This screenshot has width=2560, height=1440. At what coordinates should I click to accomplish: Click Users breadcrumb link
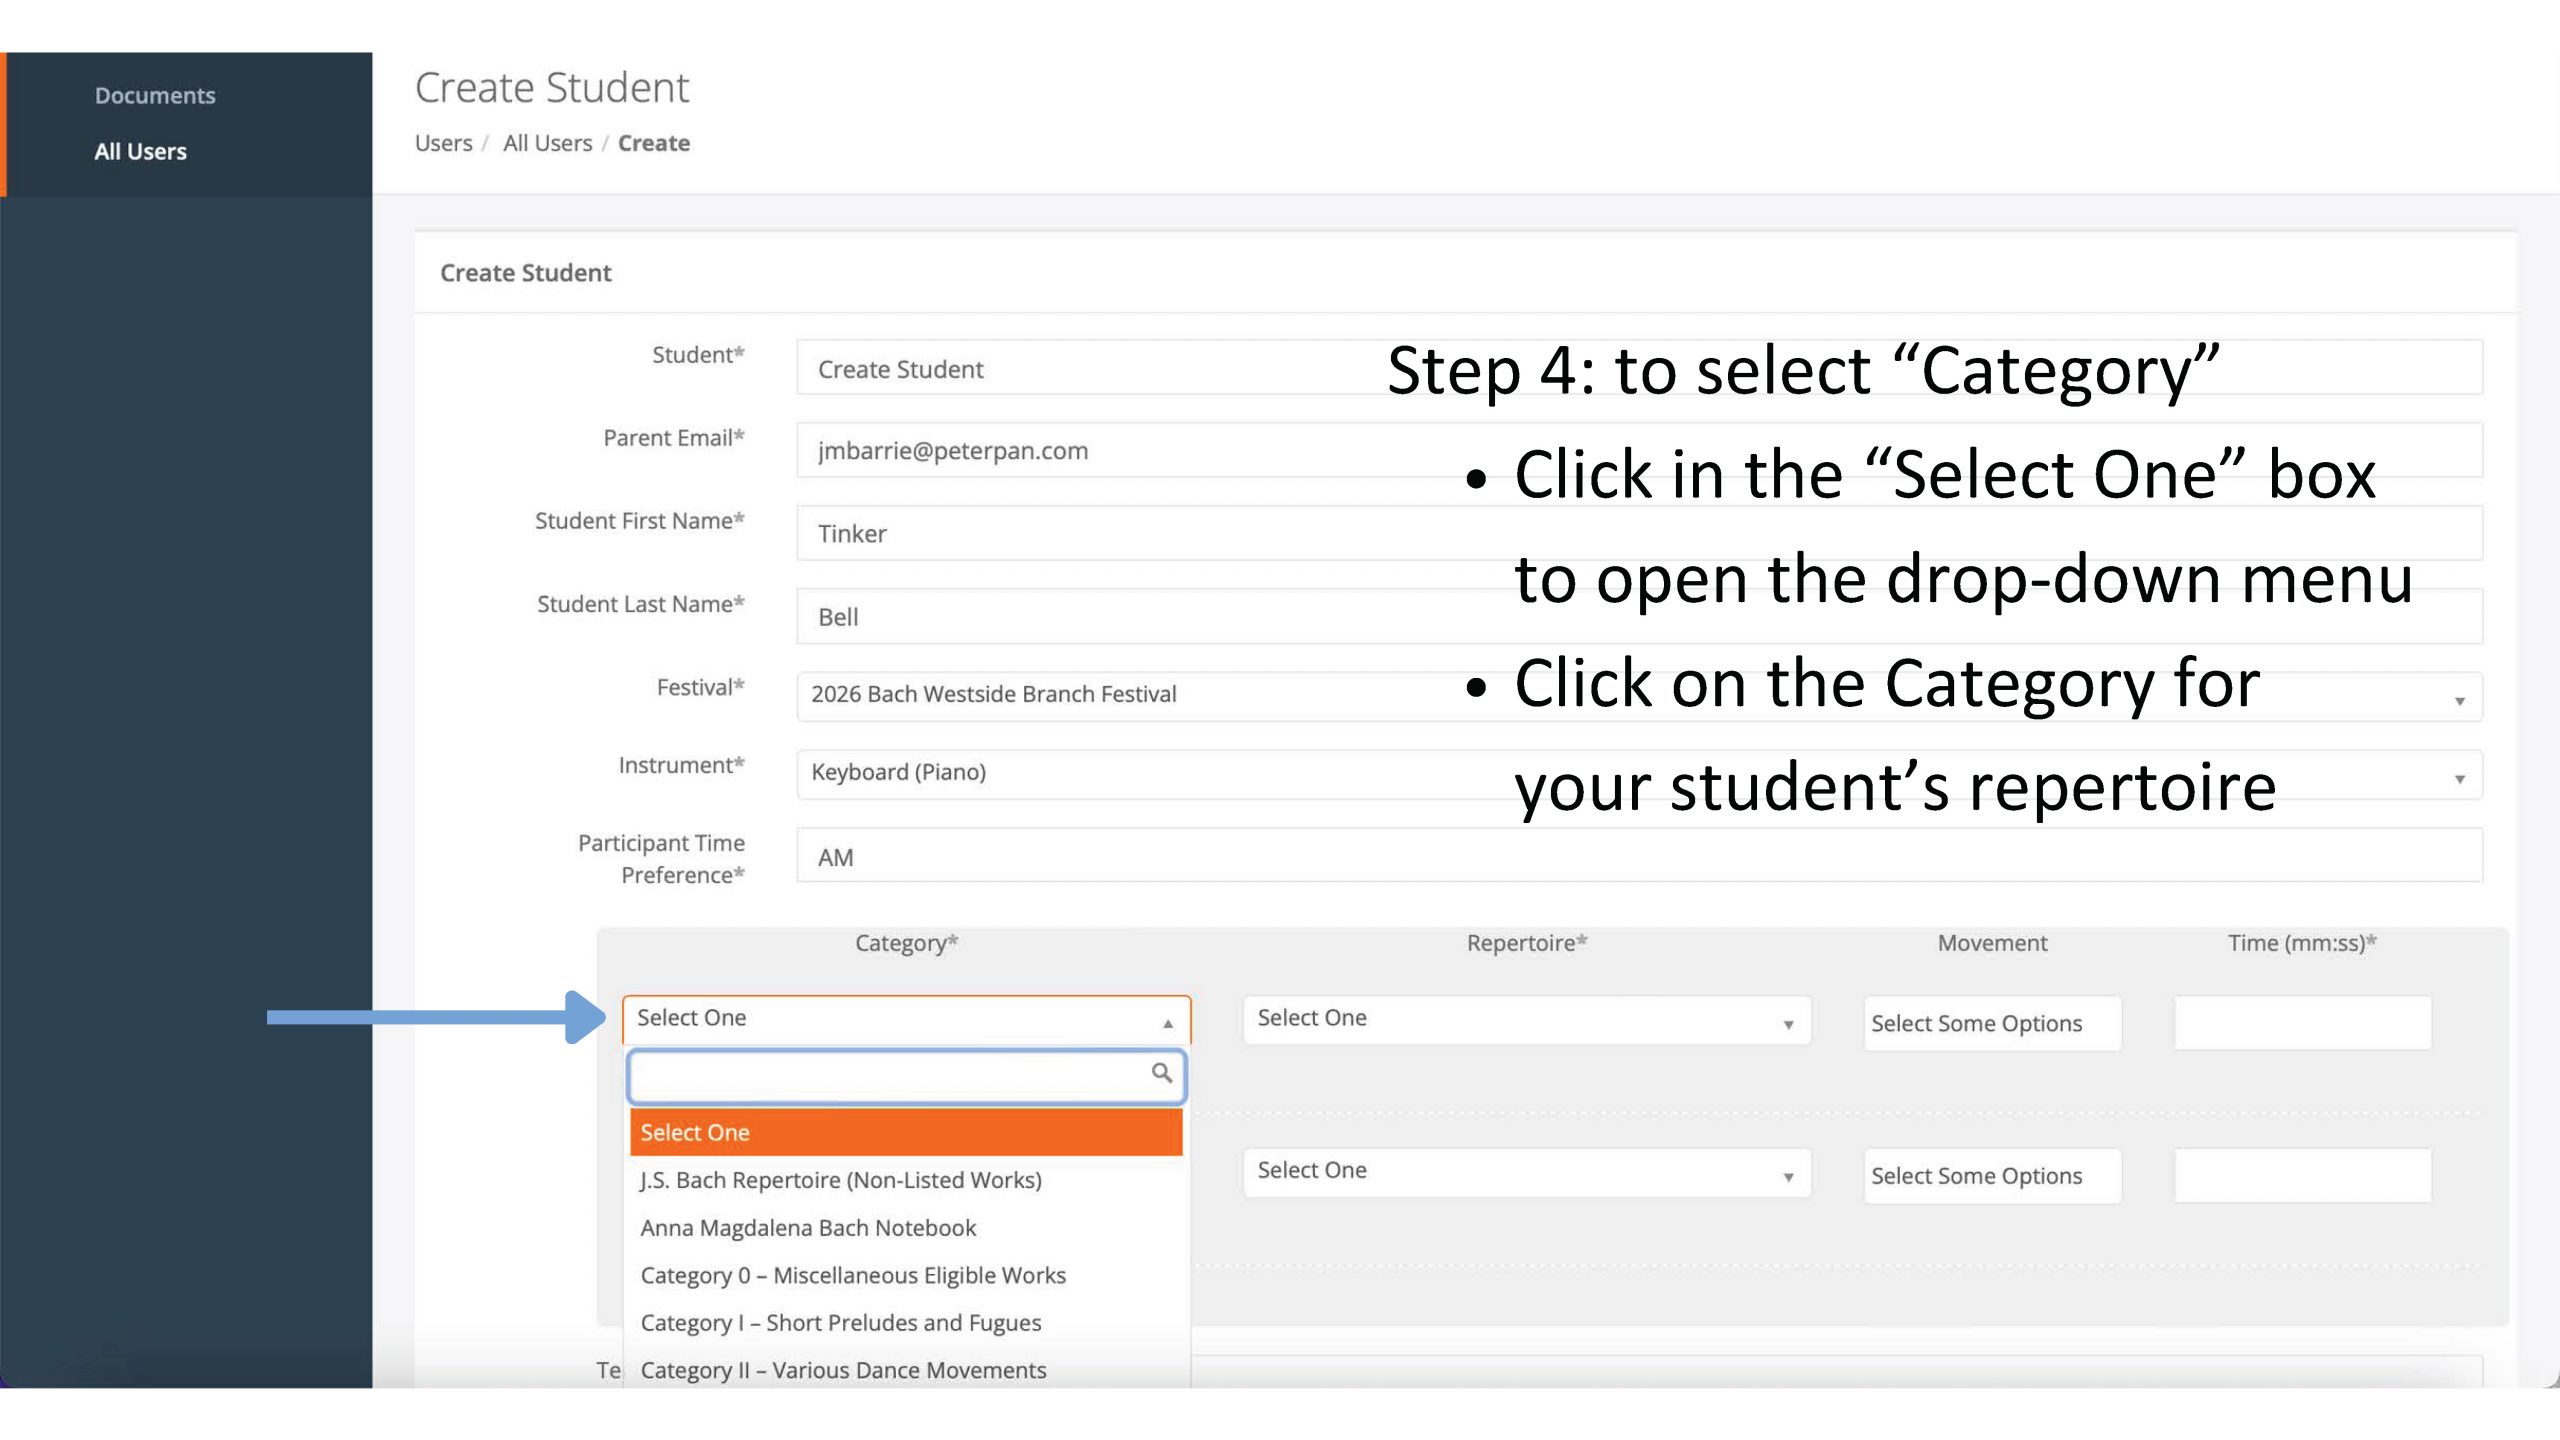click(x=443, y=143)
